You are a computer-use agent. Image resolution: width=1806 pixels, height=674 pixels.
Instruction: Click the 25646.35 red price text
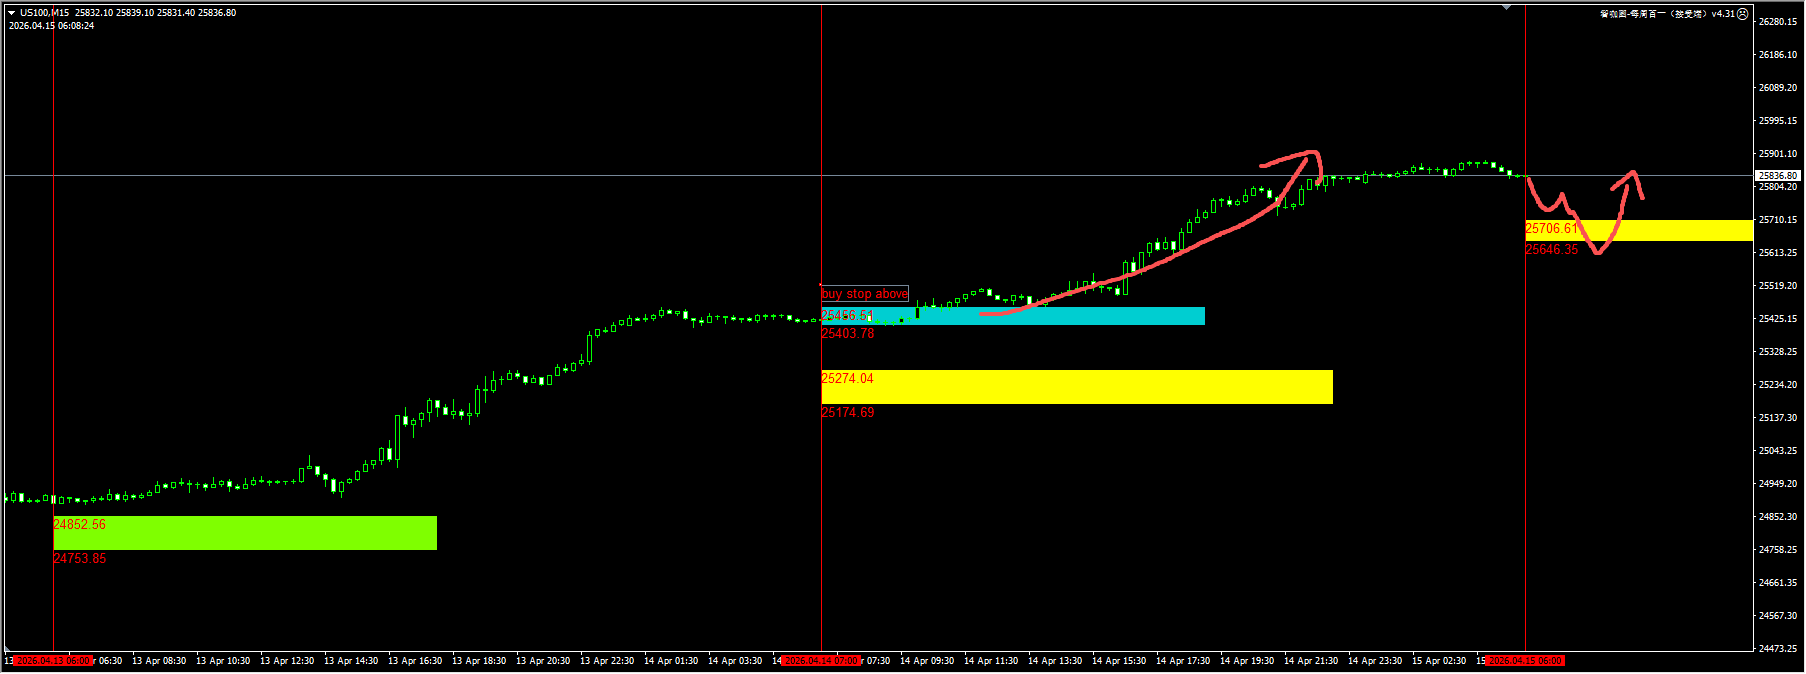coord(1551,250)
